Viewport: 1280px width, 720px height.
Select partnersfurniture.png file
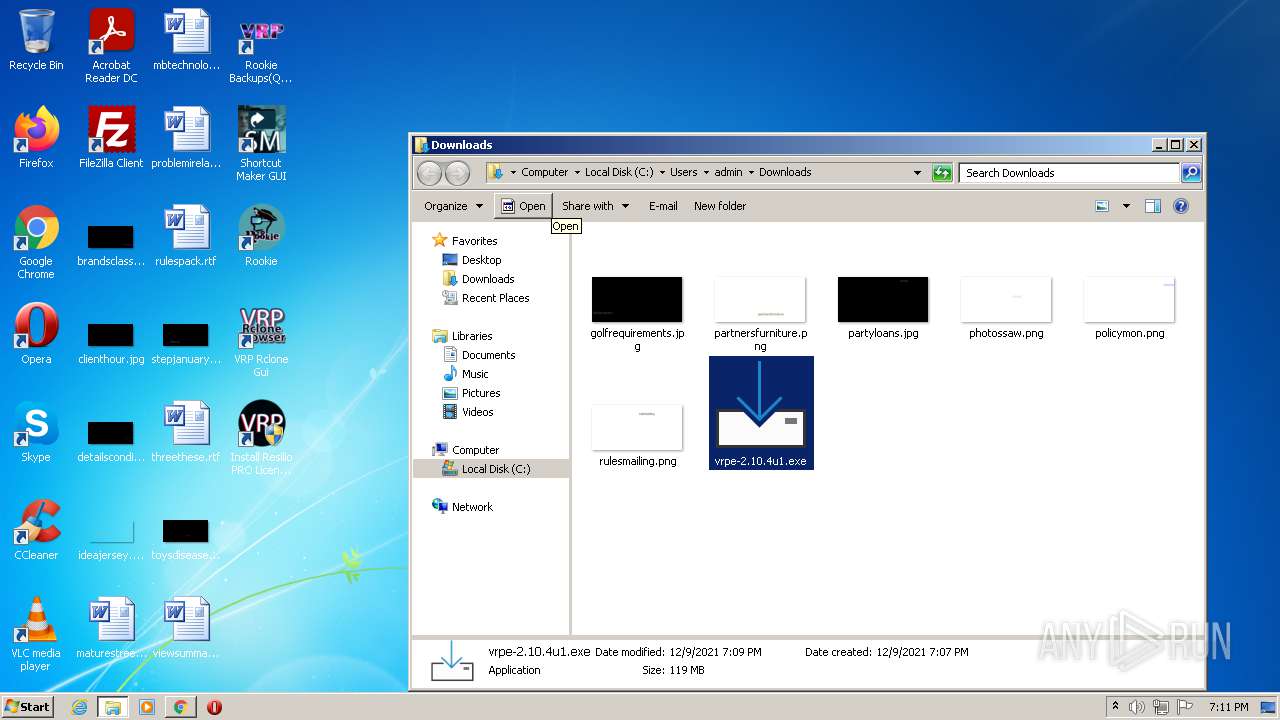click(760, 313)
